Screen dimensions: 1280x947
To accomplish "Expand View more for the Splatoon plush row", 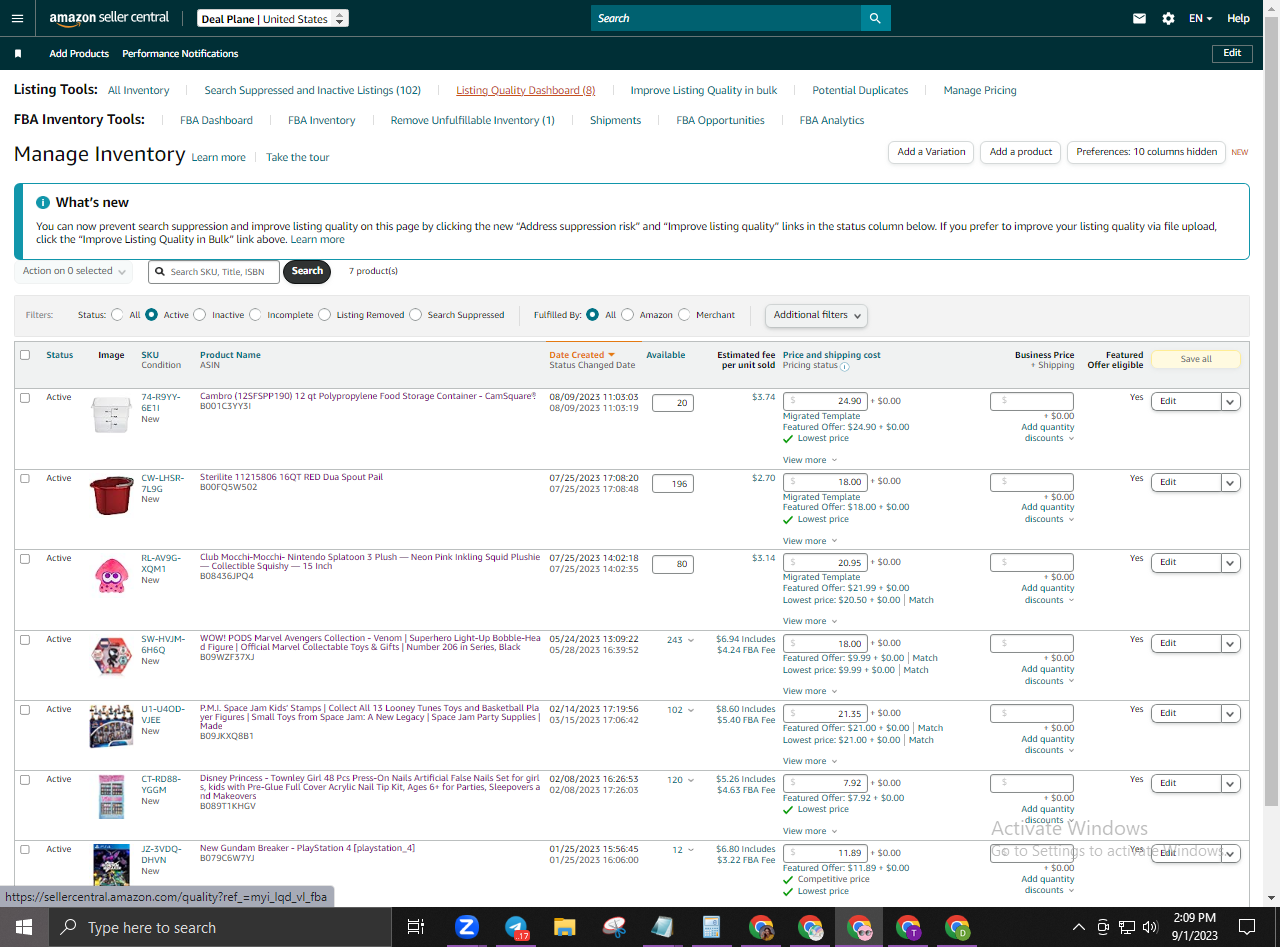I will [x=810, y=621].
